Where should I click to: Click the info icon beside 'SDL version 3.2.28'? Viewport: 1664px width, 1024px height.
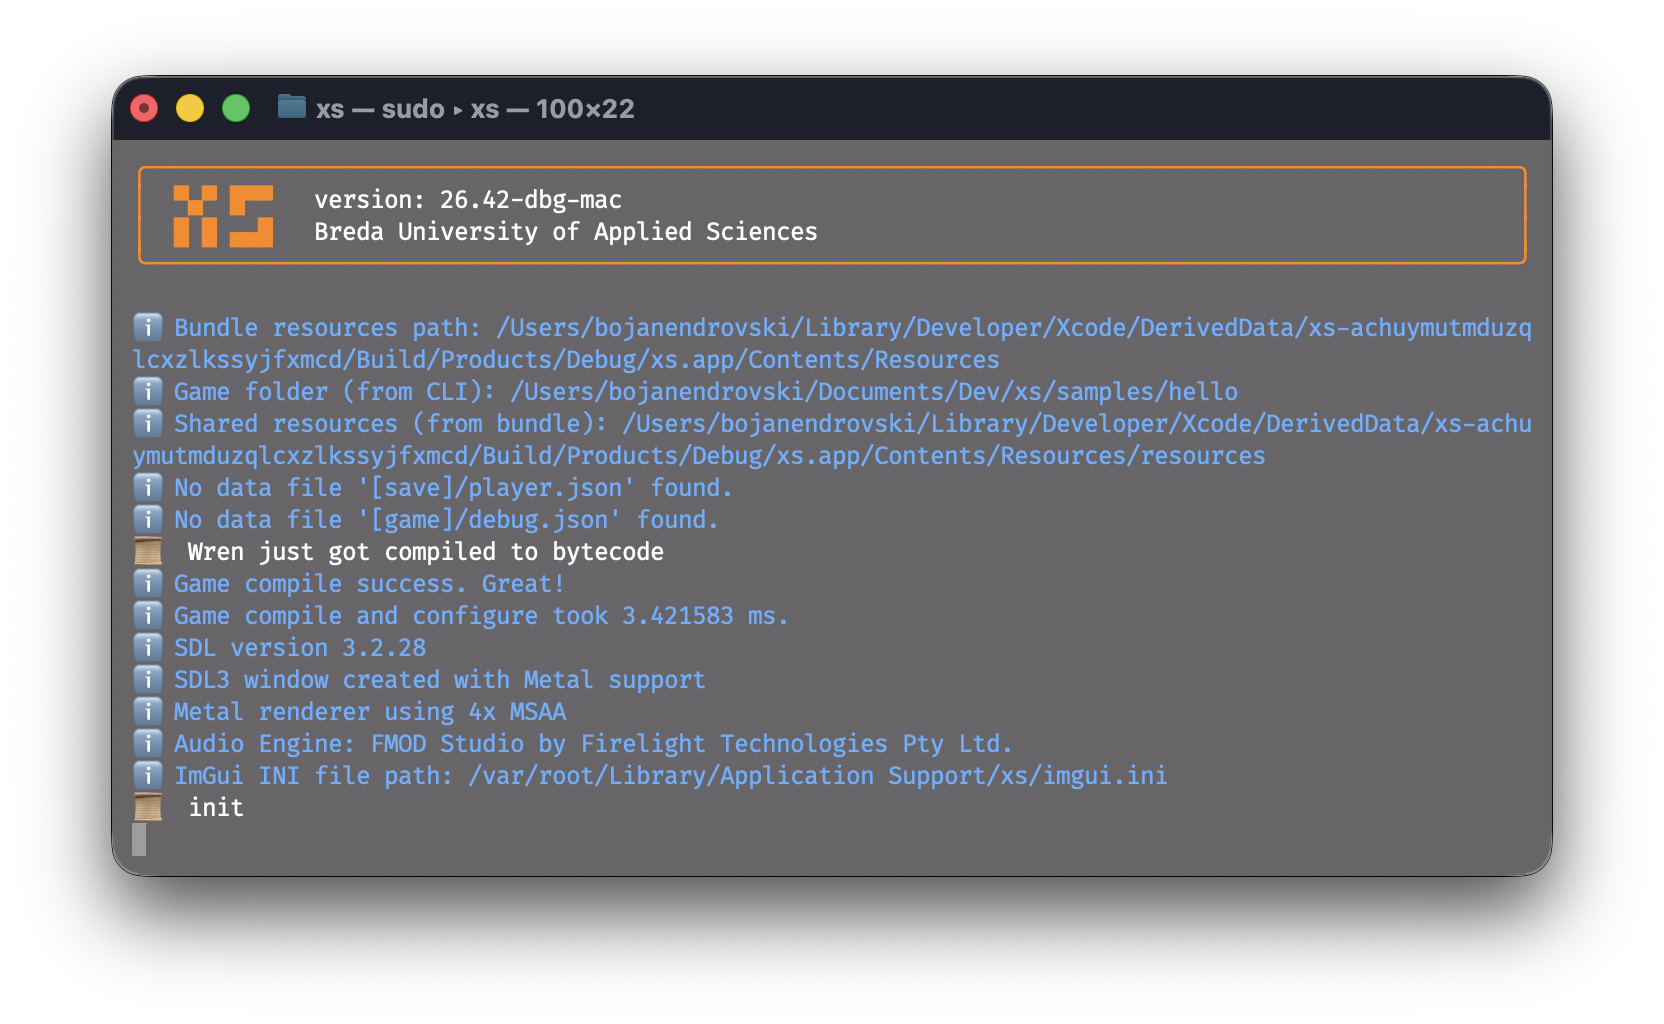coord(147,647)
